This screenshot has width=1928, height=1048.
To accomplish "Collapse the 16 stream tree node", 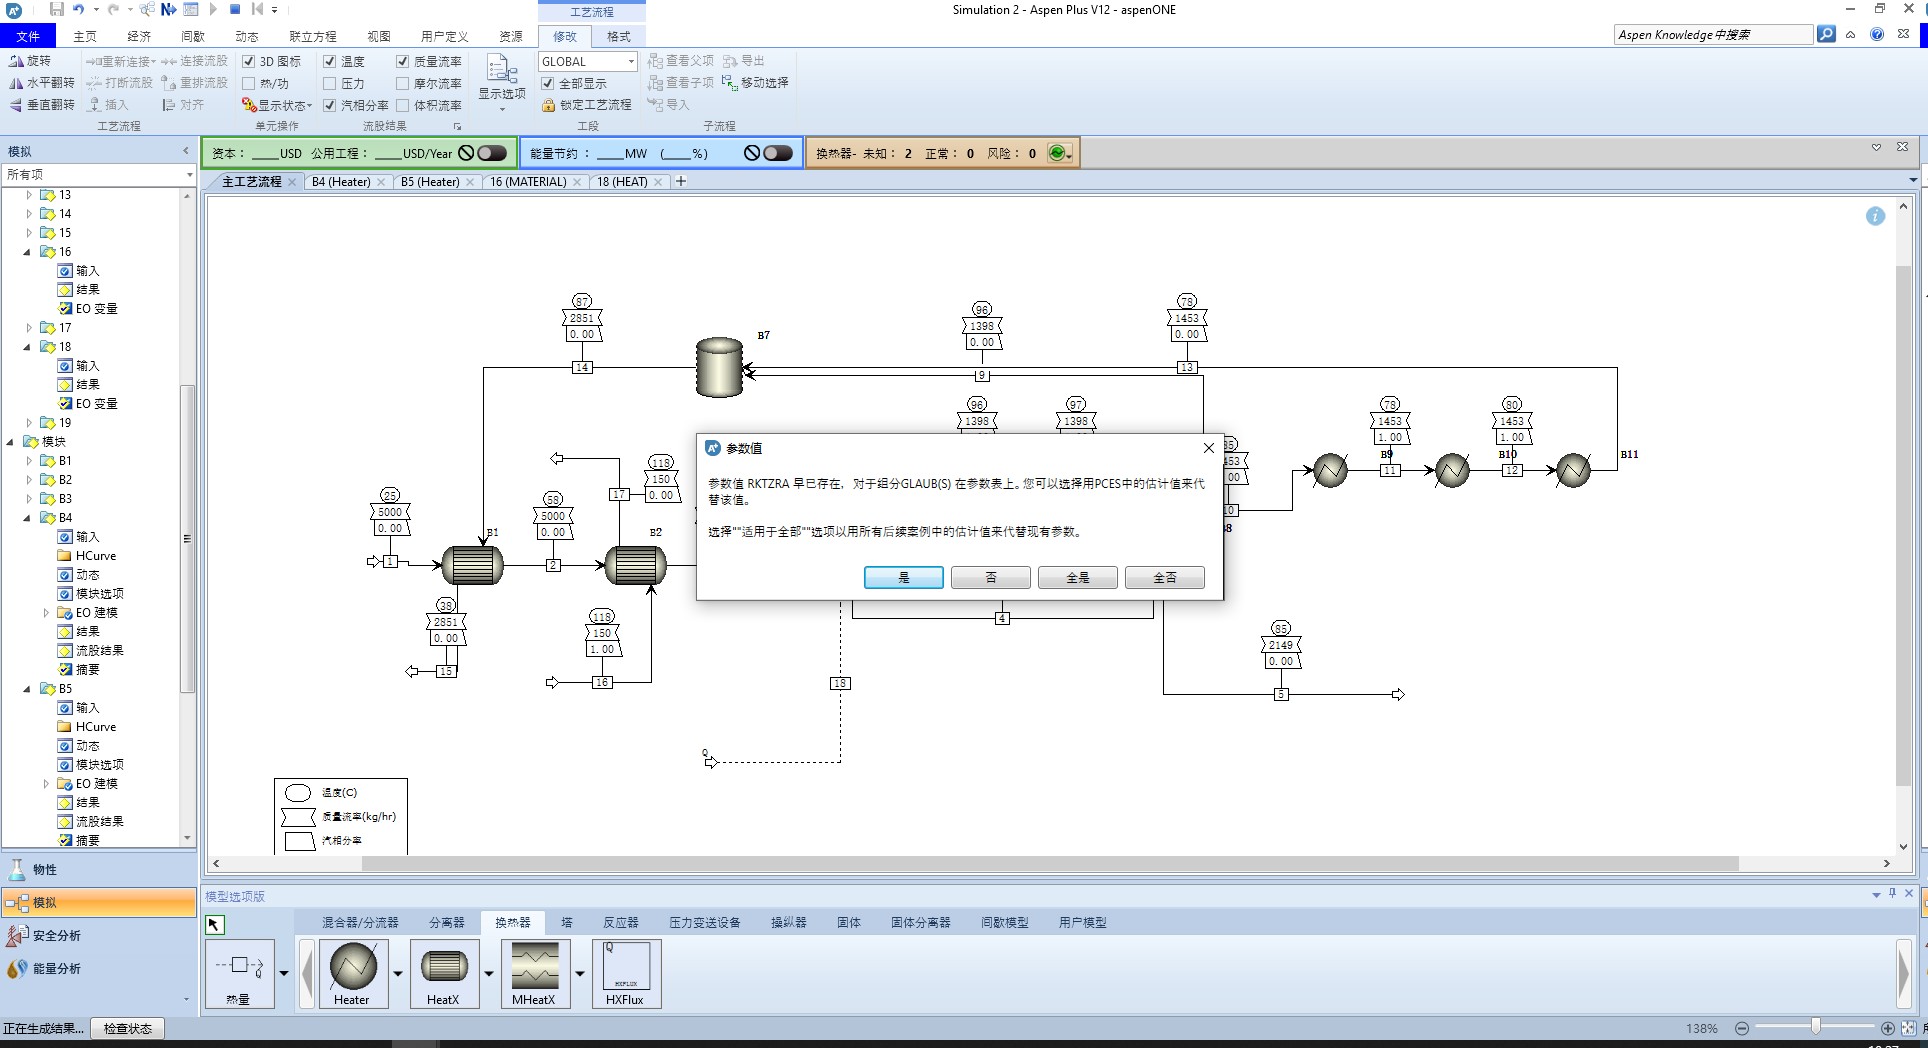I will point(28,252).
